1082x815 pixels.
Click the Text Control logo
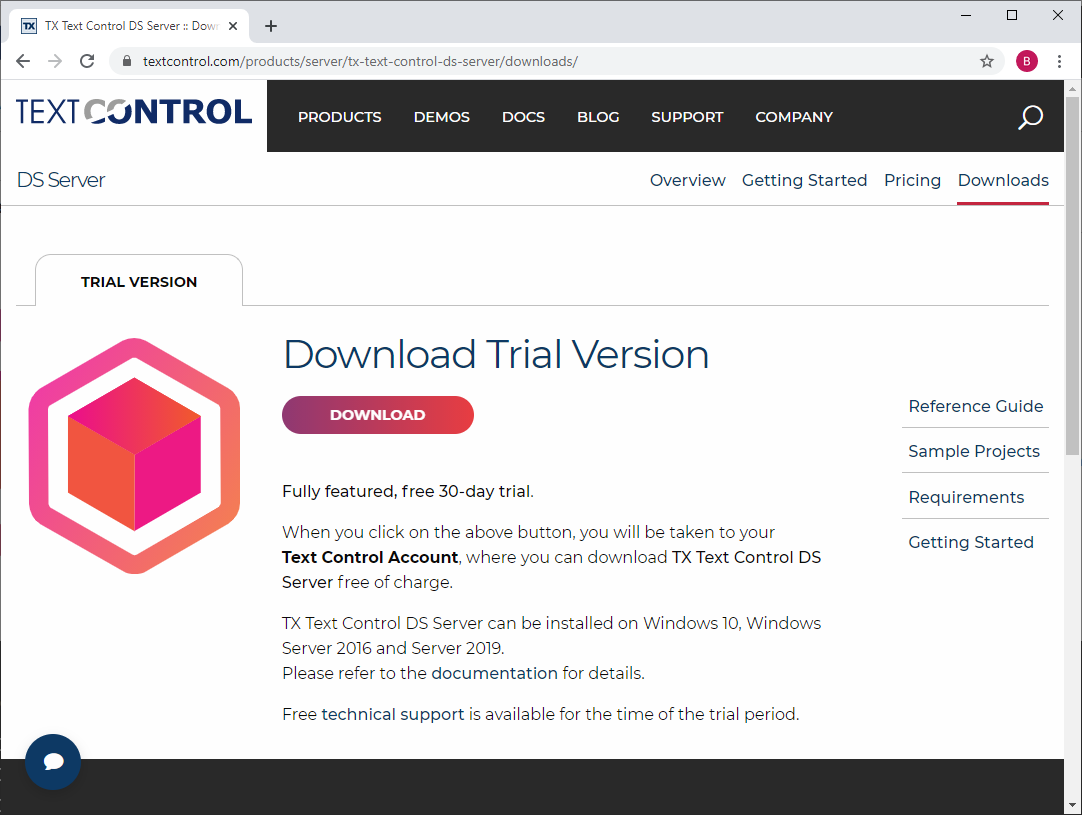pyautogui.click(x=134, y=112)
